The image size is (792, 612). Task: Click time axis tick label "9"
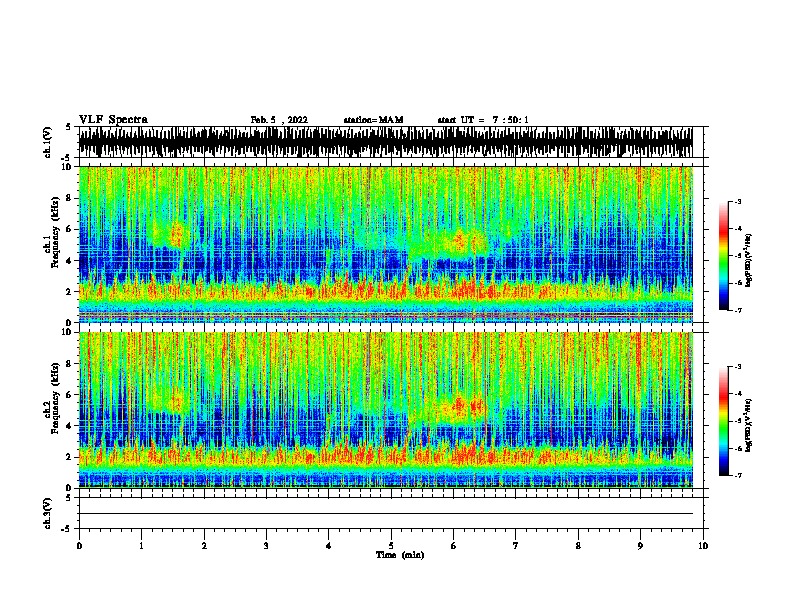640,546
